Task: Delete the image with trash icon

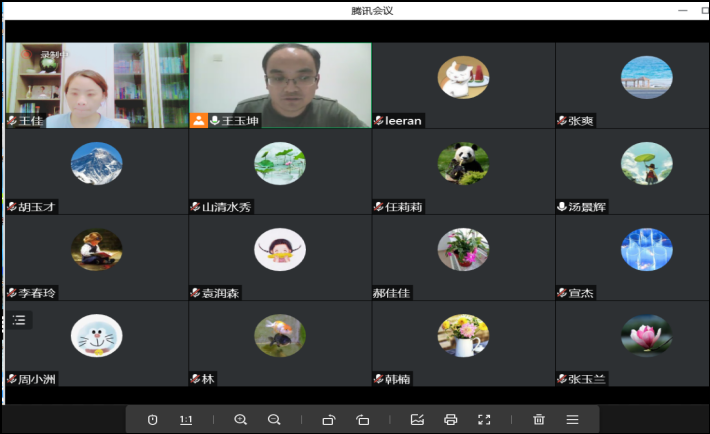Action: [x=539, y=420]
